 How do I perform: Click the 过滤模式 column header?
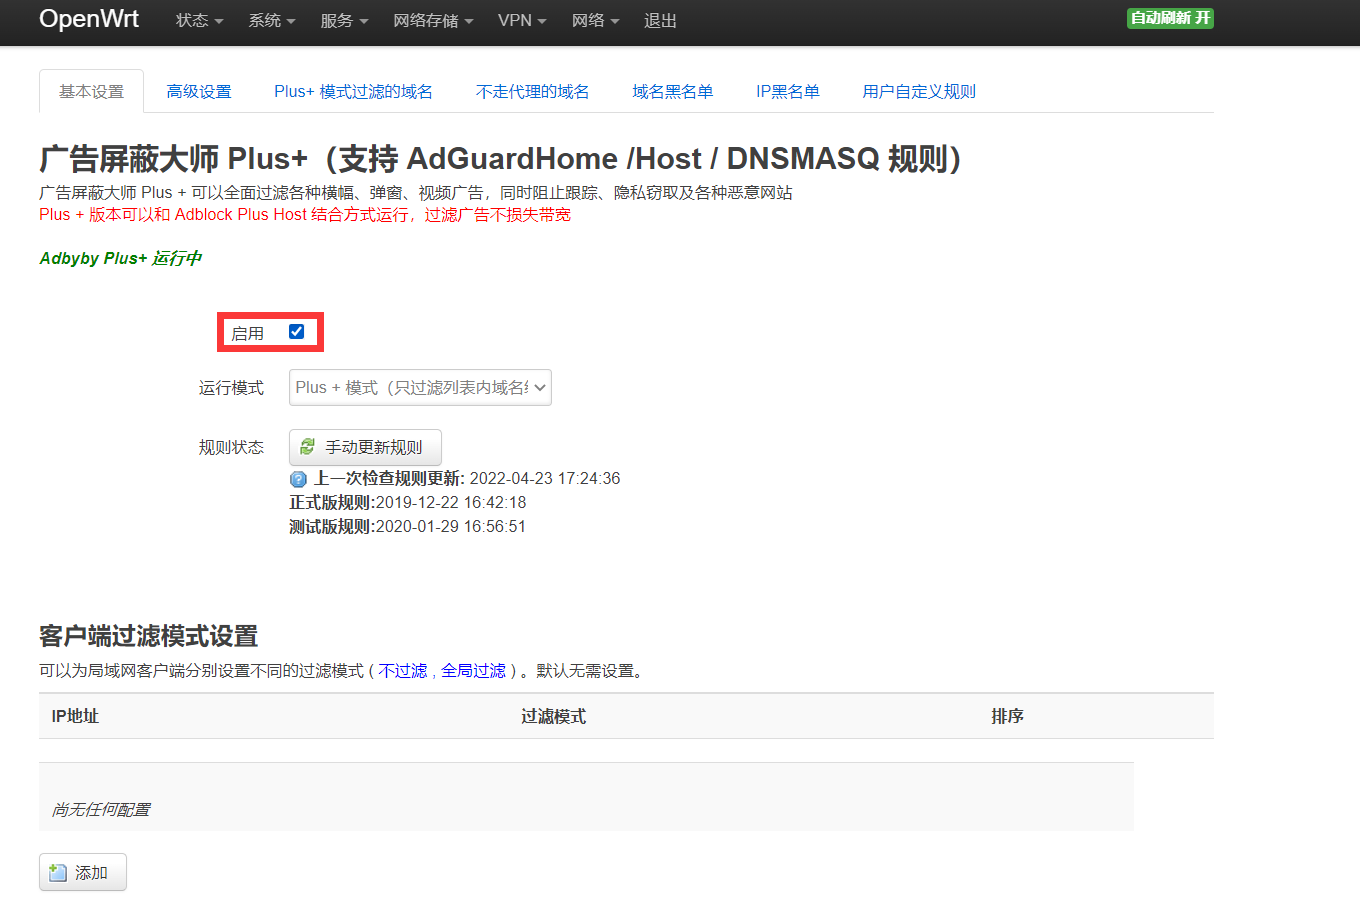coord(553,716)
